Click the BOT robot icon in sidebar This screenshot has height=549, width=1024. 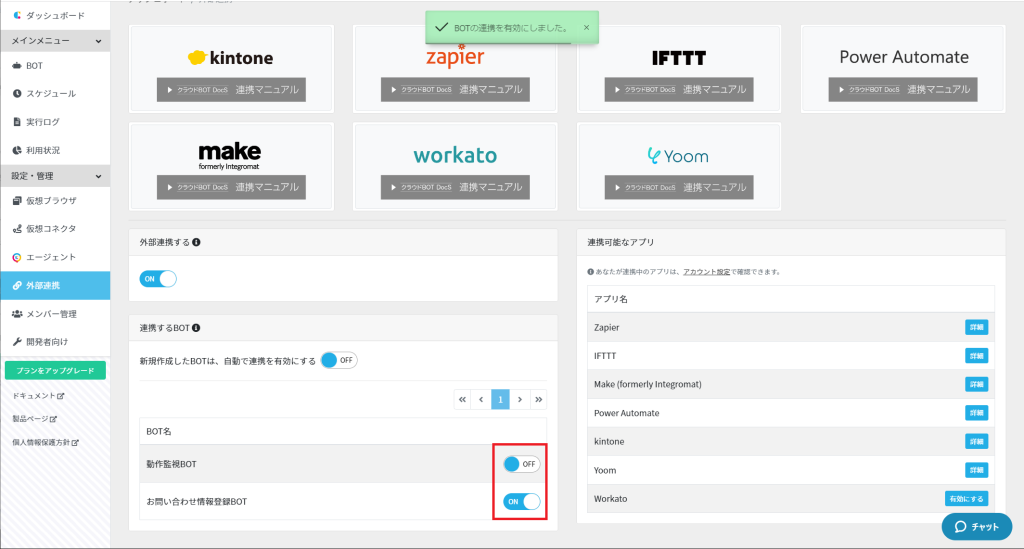tap(17, 65)
